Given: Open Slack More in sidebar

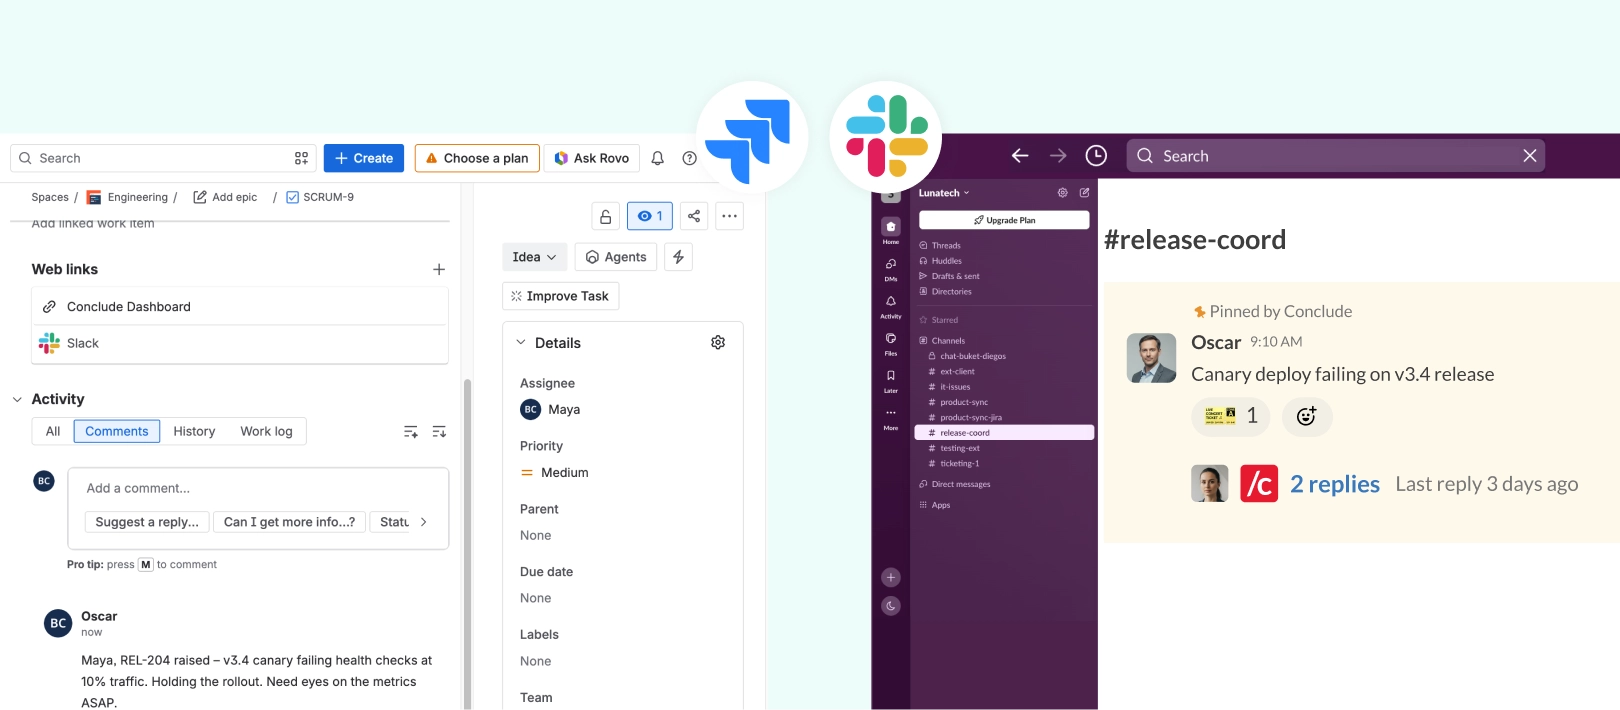Looking at the screenshot, I should point(890,418).
